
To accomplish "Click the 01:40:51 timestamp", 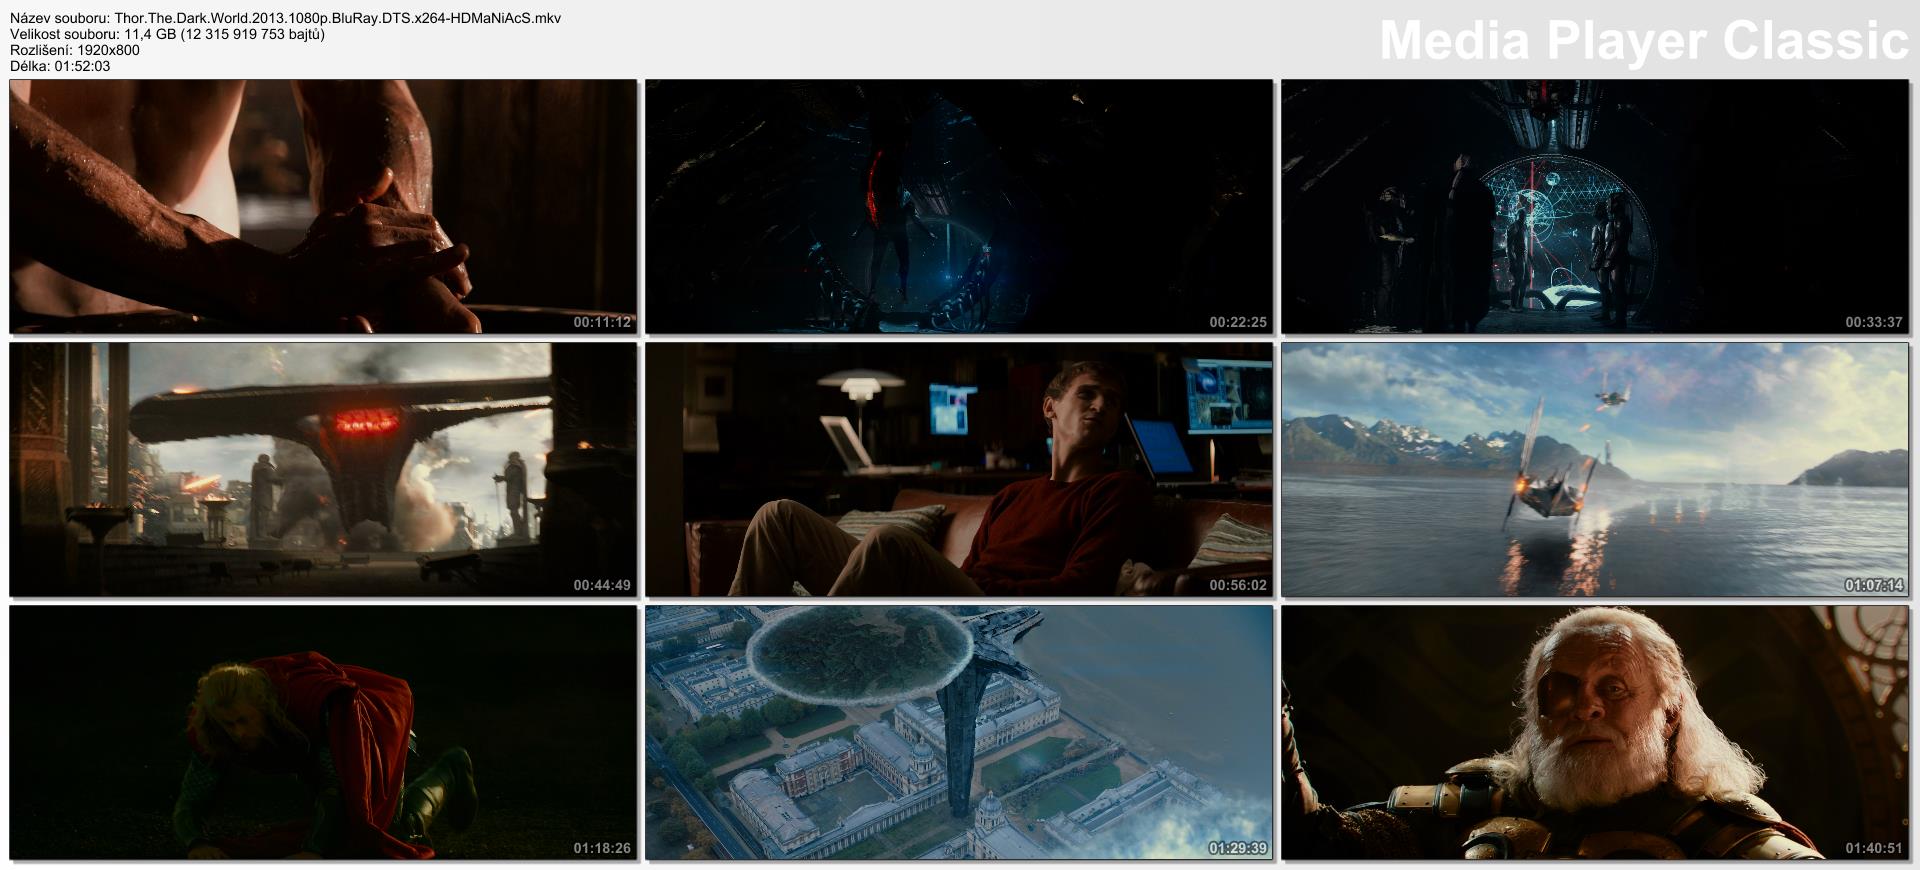I will pyautogui.click(x=1874, y=848).
